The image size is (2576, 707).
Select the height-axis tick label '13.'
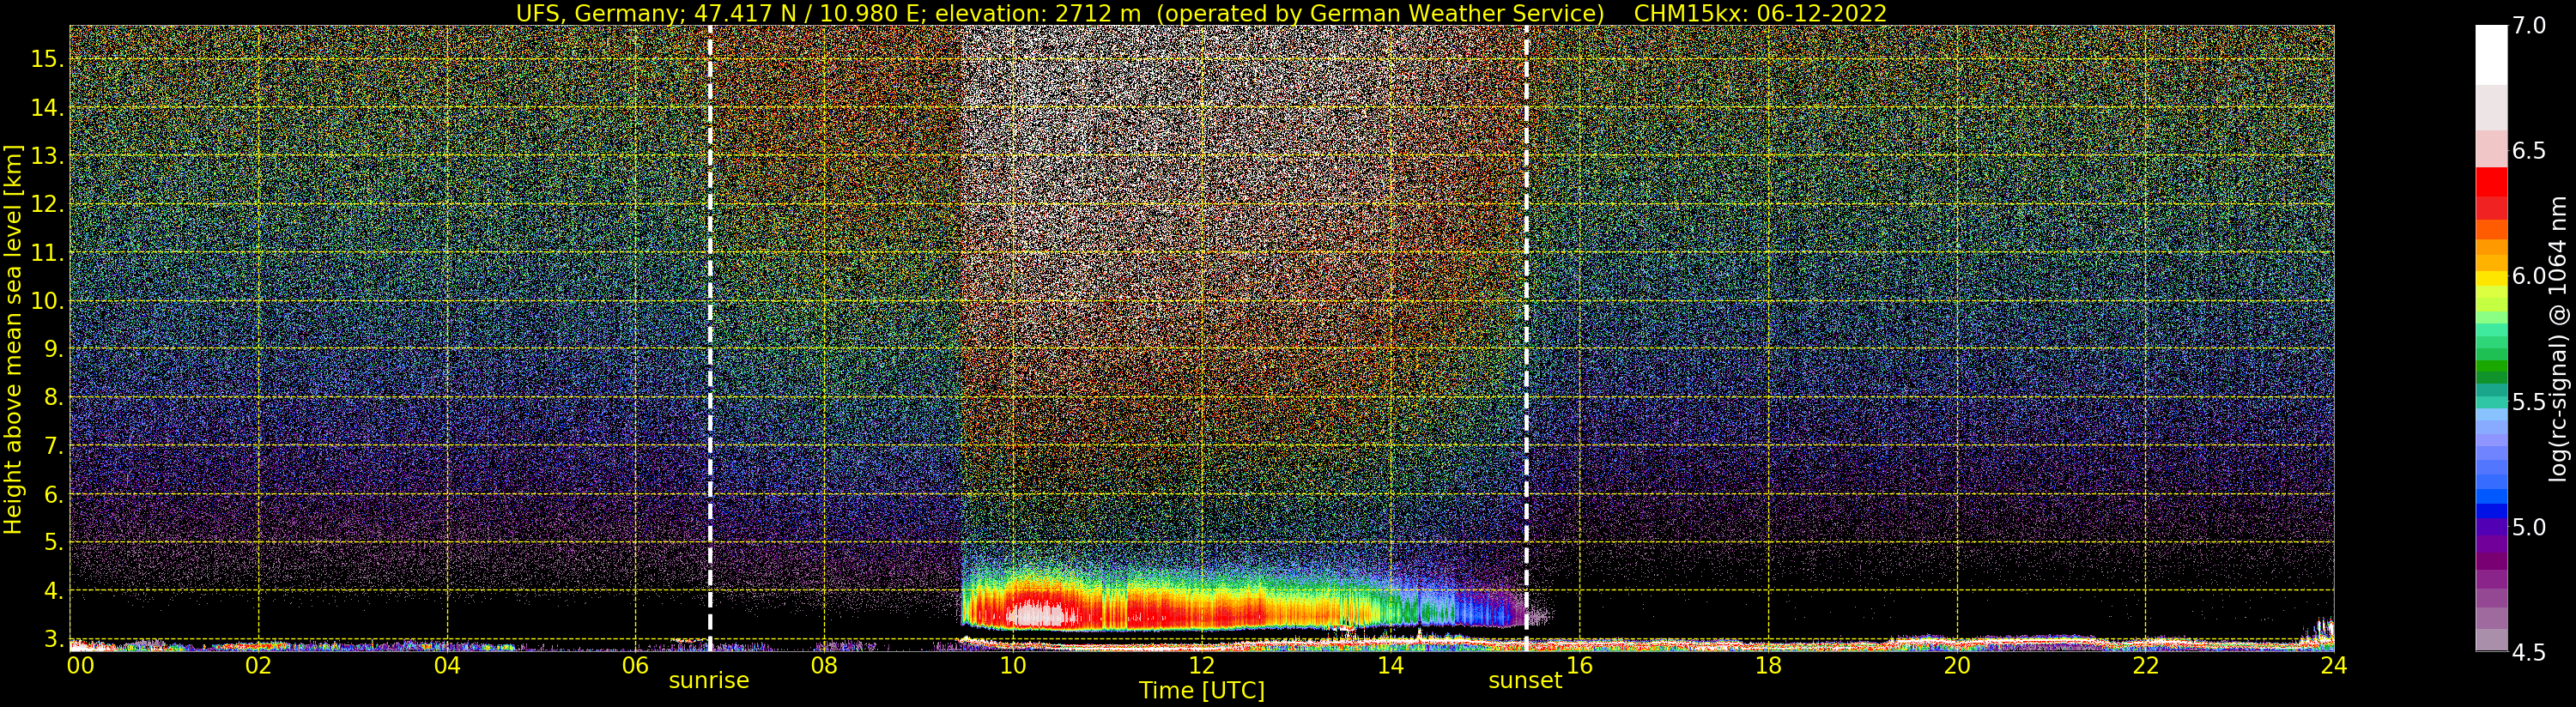[47, 156]
